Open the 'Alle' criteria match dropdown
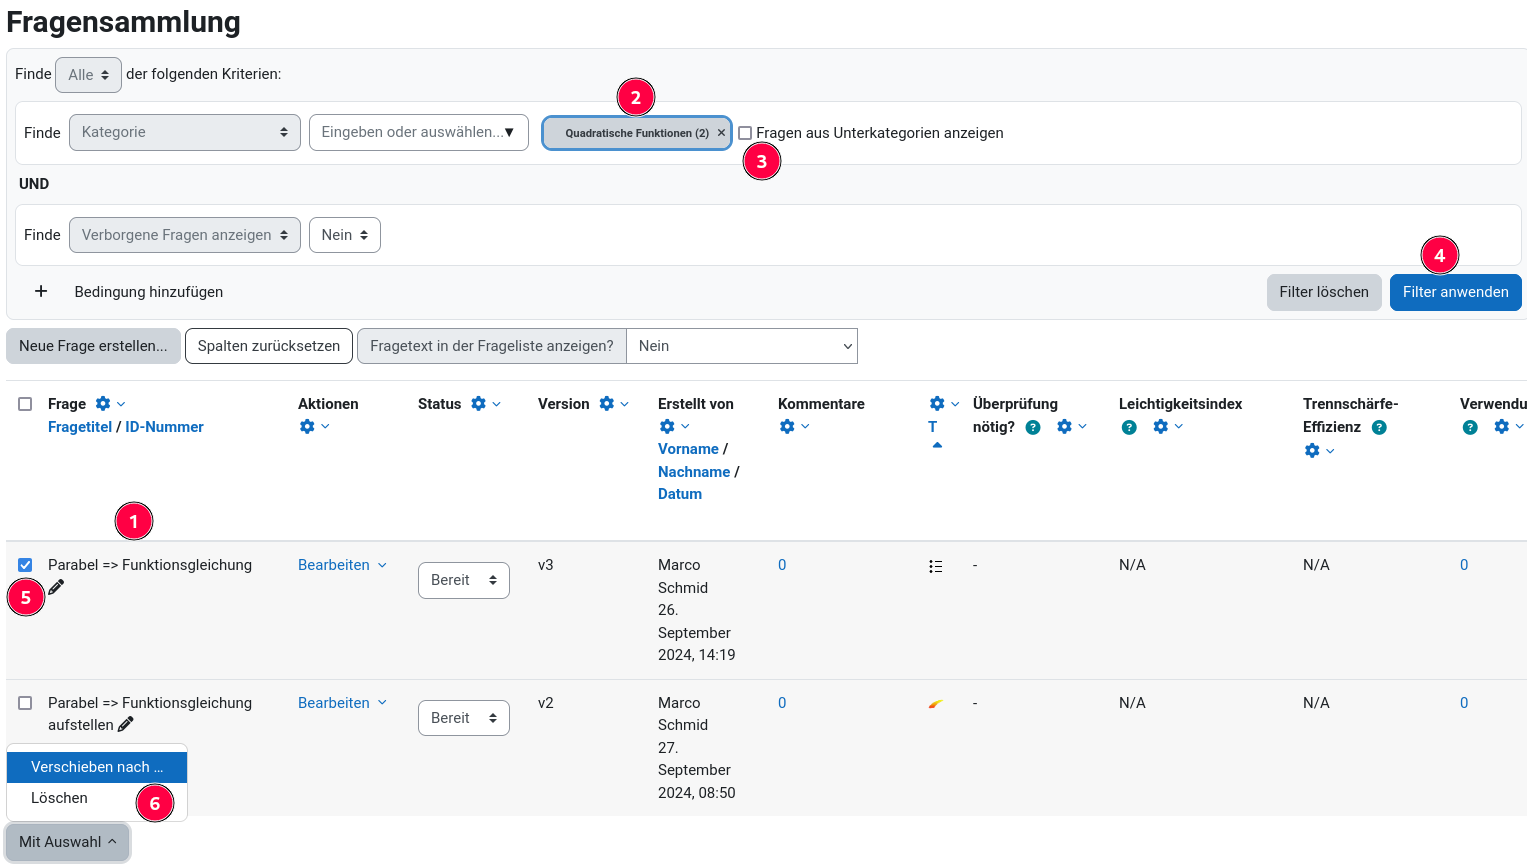Viewport: 1527px width, 864px height. click(88, 75)
